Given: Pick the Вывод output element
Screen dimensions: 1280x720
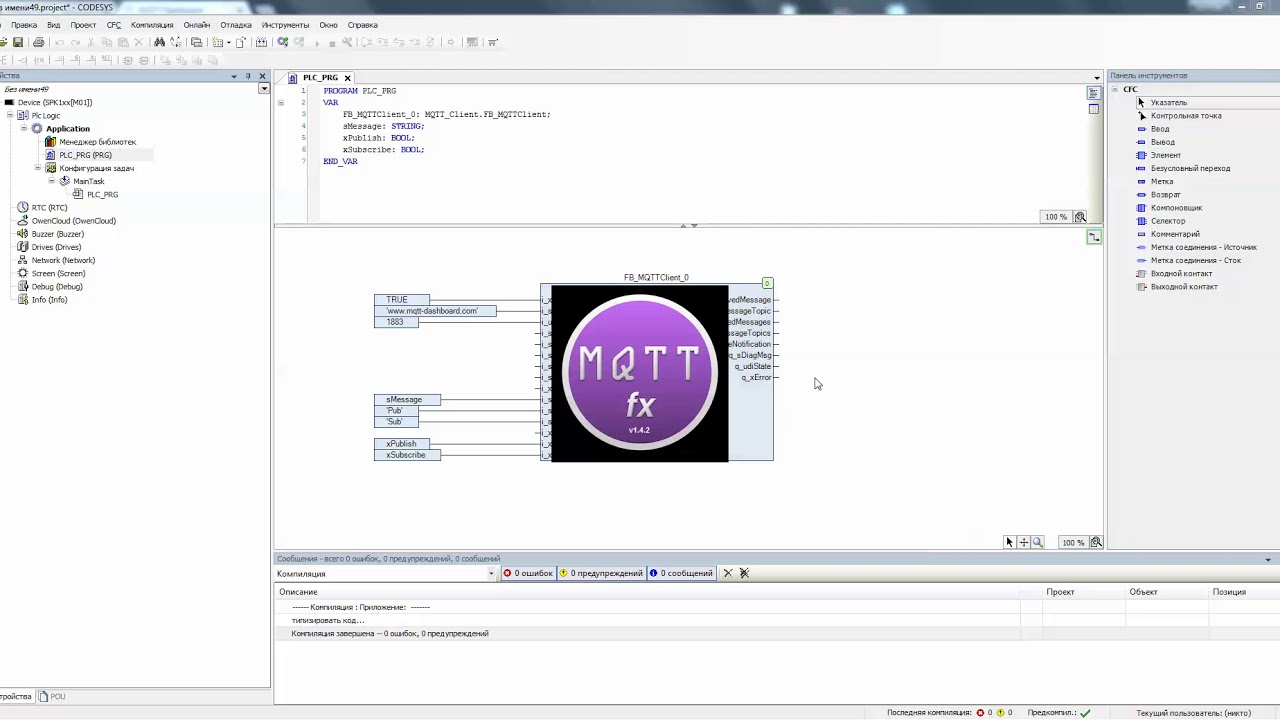Looking at the screenshot, I should [x=1162, y=142].
